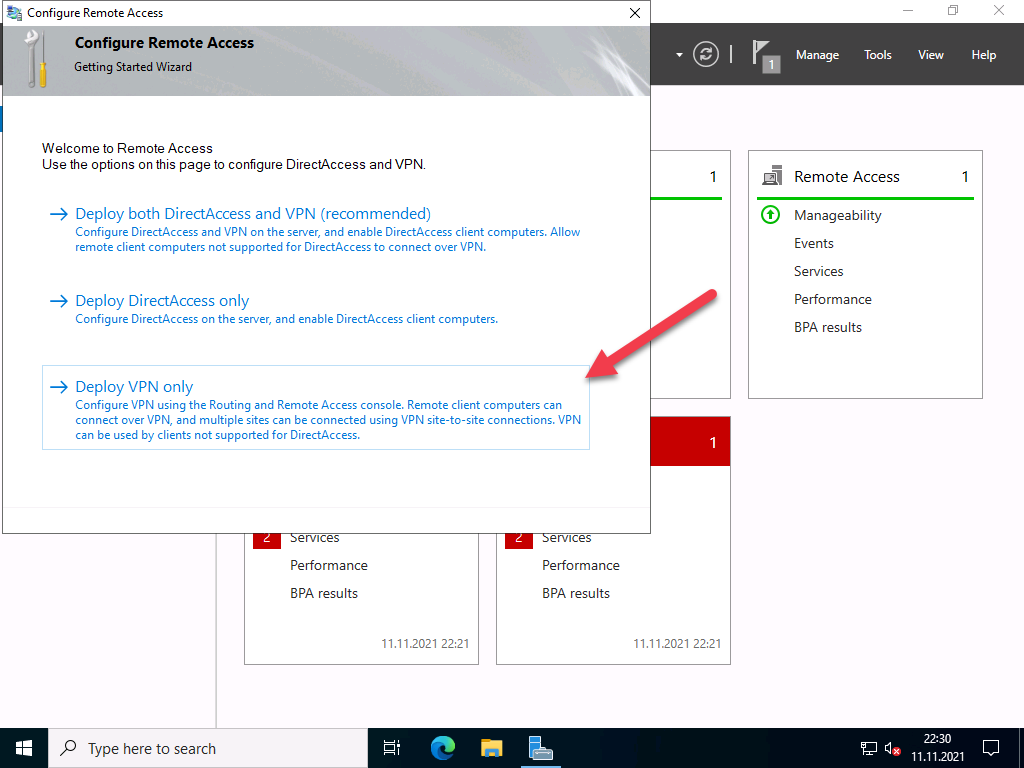Open Services in Remote Access tile
Screen dimensions: 1024x768
pyautogui.click(x=818, y=272)
